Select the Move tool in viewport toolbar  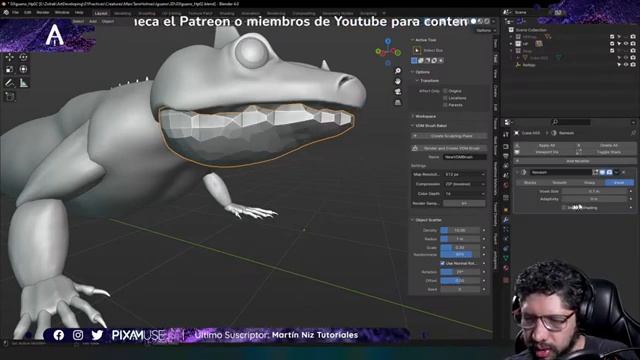tap(9, 57)
